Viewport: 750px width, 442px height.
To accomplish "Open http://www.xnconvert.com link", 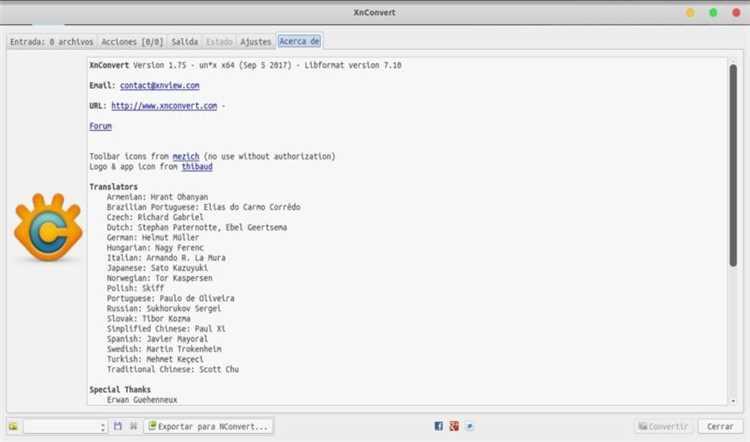I will 164,106.
